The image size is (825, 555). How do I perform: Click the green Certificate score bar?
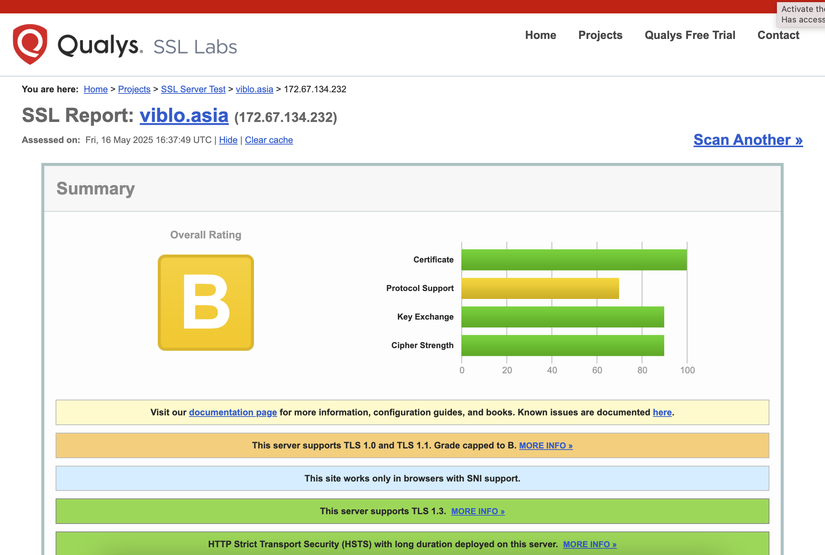coord(574,260)
